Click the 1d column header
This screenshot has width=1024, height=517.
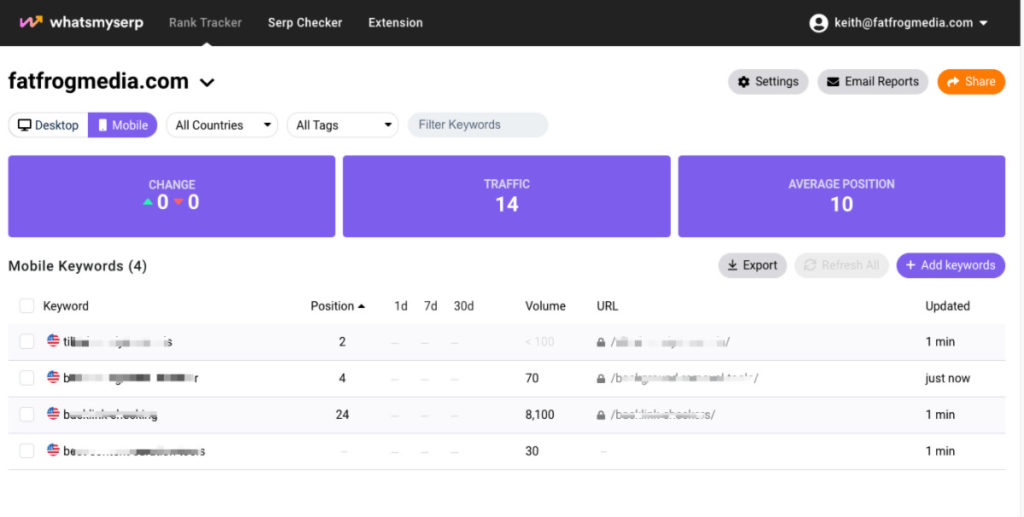[401, 306]
